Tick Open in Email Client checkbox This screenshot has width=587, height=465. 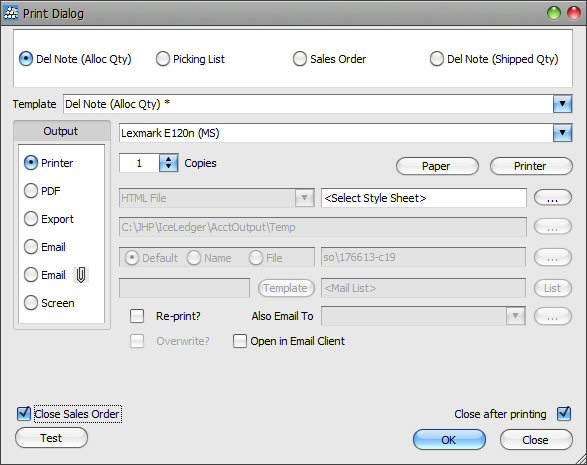[240, 341]
